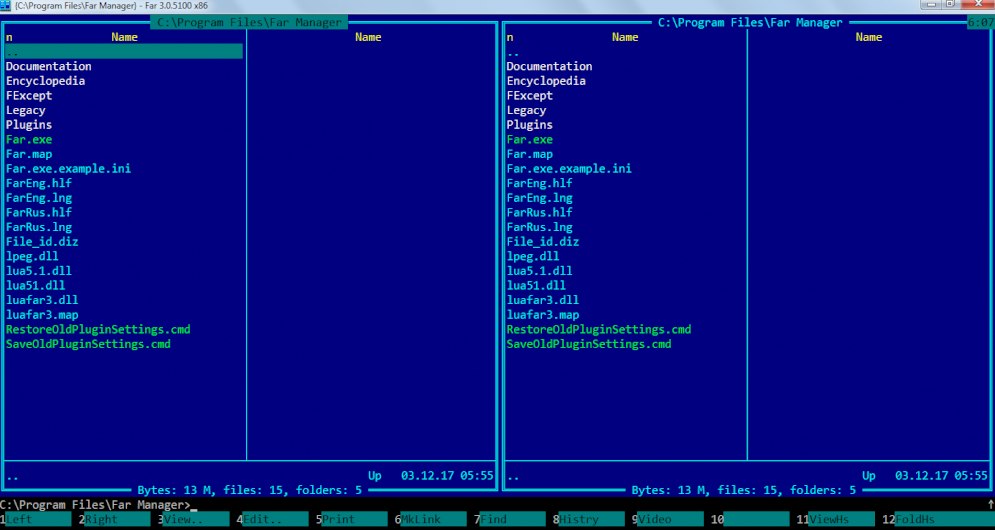This screenshot has height=530, width=995.
Task: Click the Print key-bar button
Action: 354,519
